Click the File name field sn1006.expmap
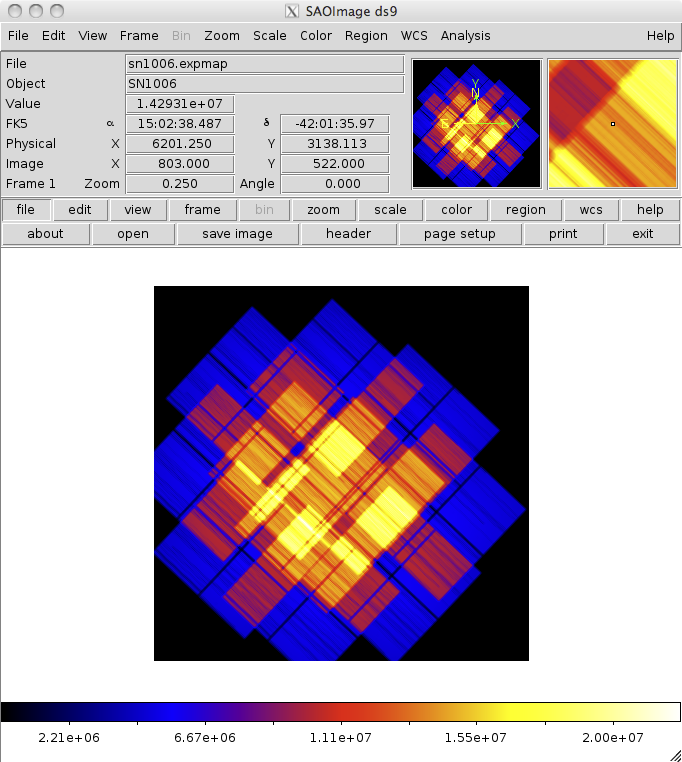The width and height of the screenshot is (682, 762). click(x=264, y=64)
